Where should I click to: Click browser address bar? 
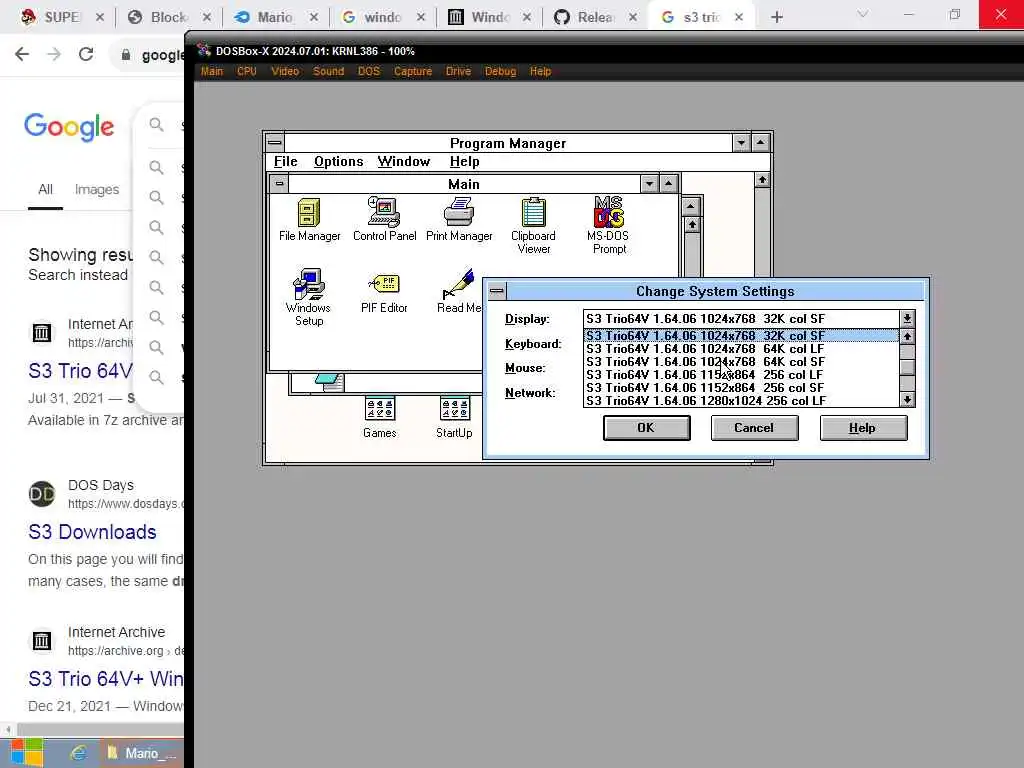point(150,55)
